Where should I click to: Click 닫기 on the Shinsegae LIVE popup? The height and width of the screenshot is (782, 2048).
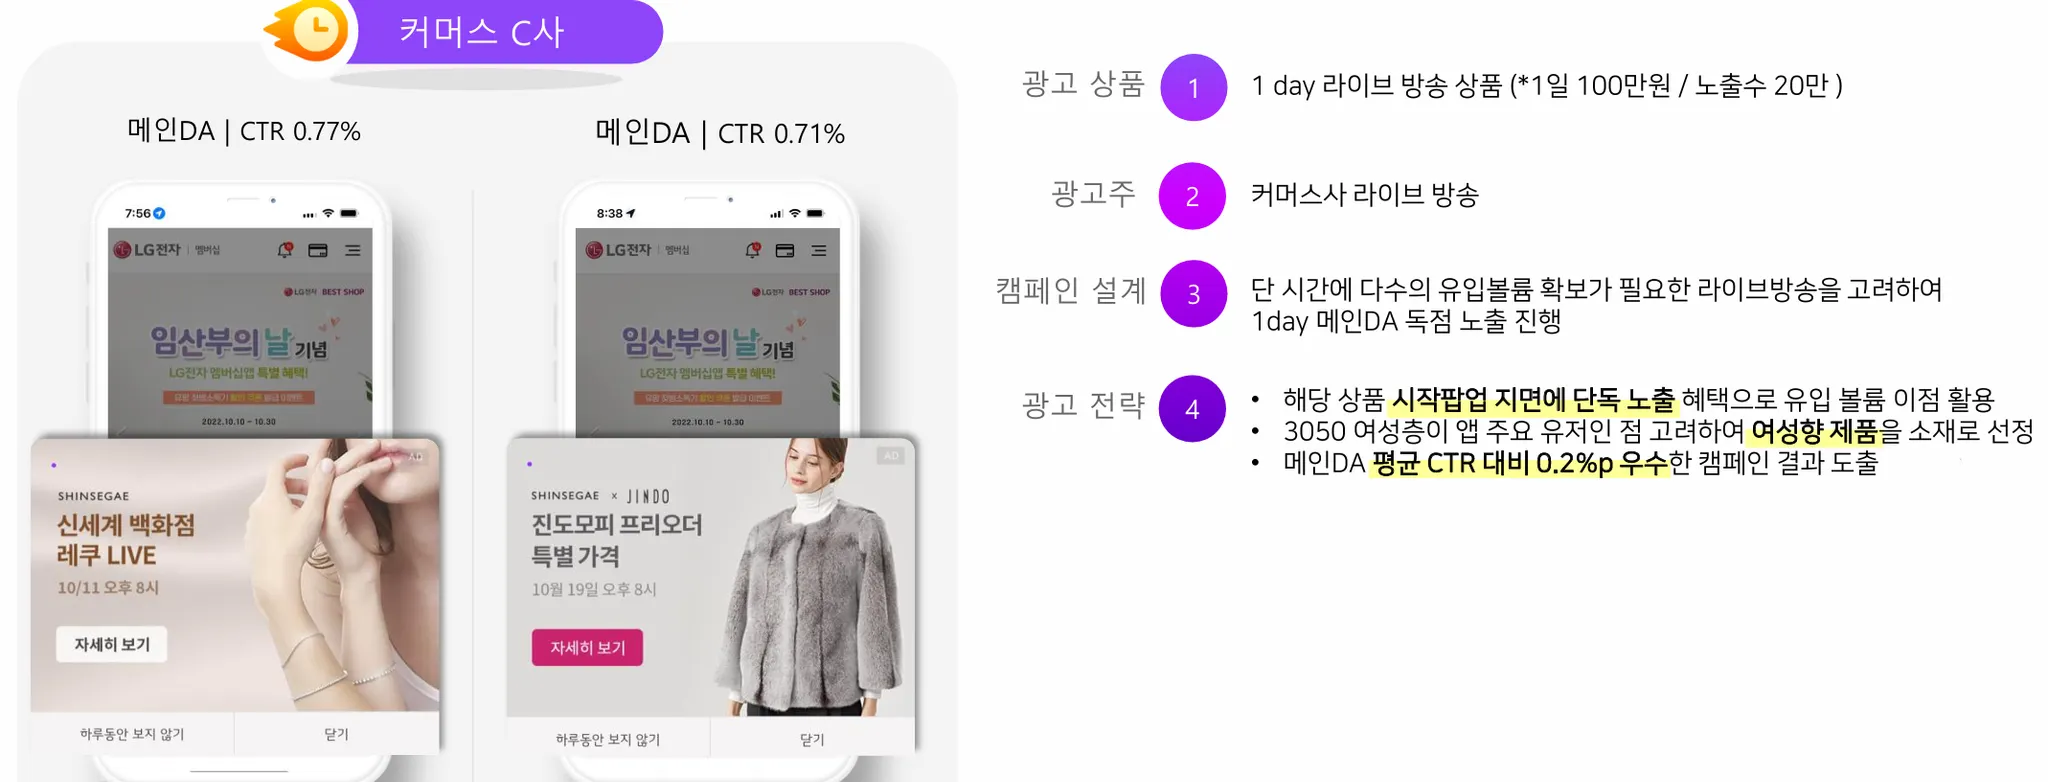(x=336, y=734)
